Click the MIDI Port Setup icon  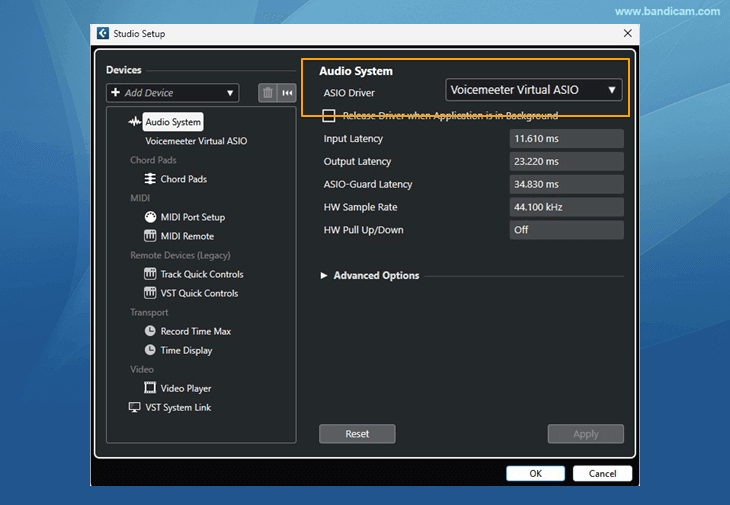[x=150, y=217]
